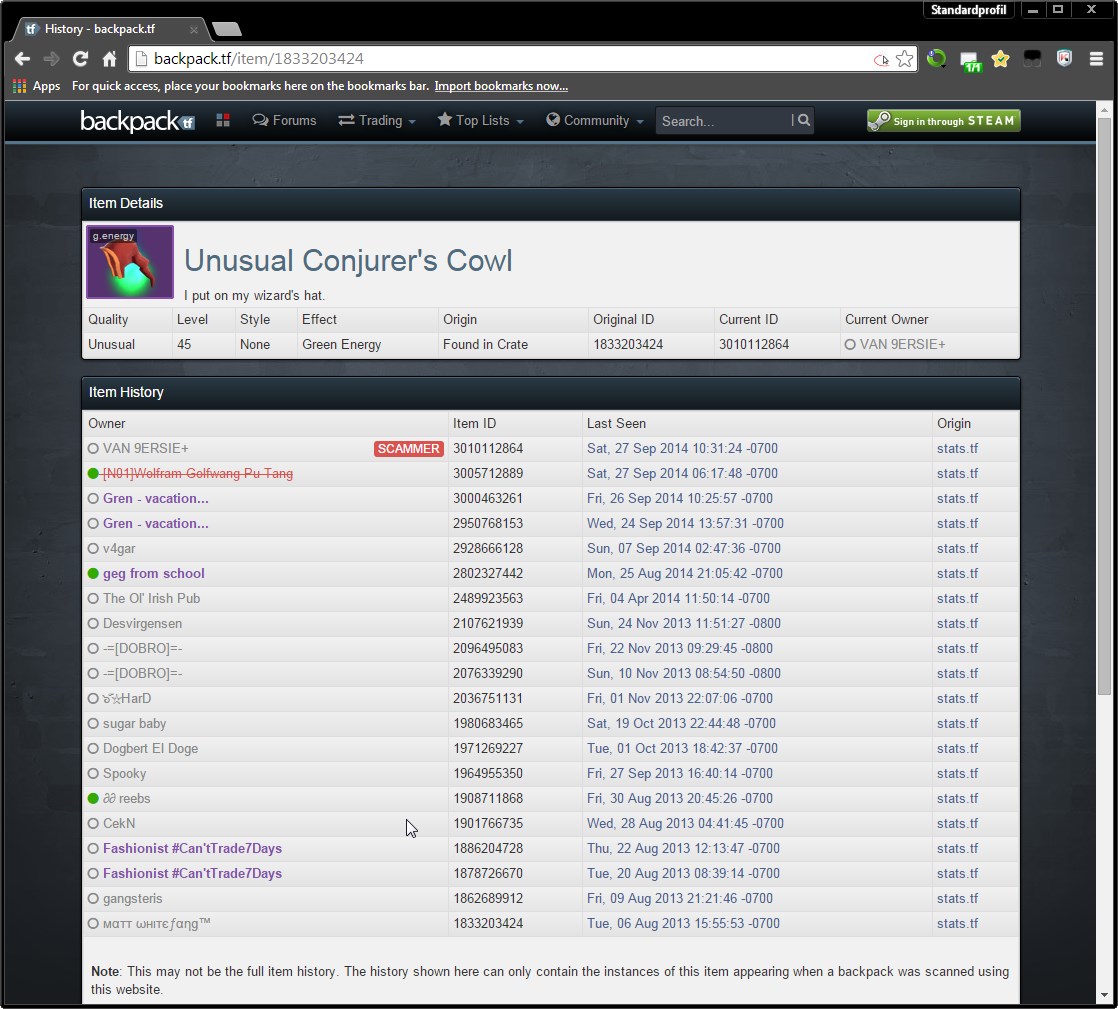Click the shield extension icon
Viewport: 1118px width, 1009px height.
click(1064, 58)
